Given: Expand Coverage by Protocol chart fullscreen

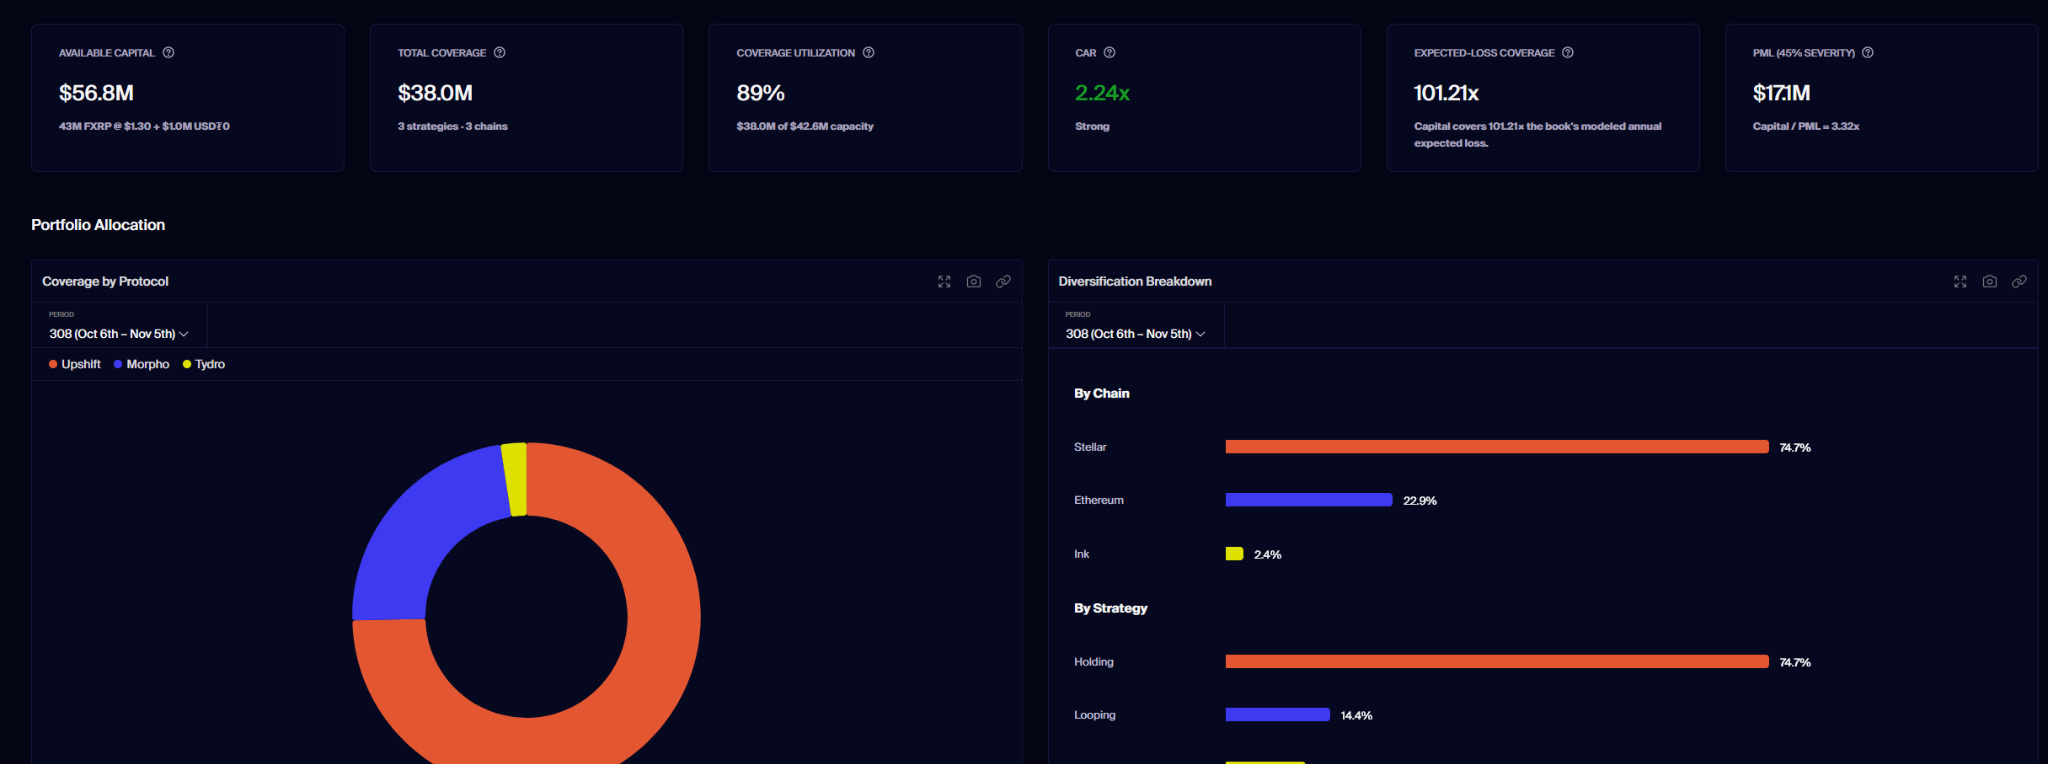Looking at the screenshot, I should point(944,282).
